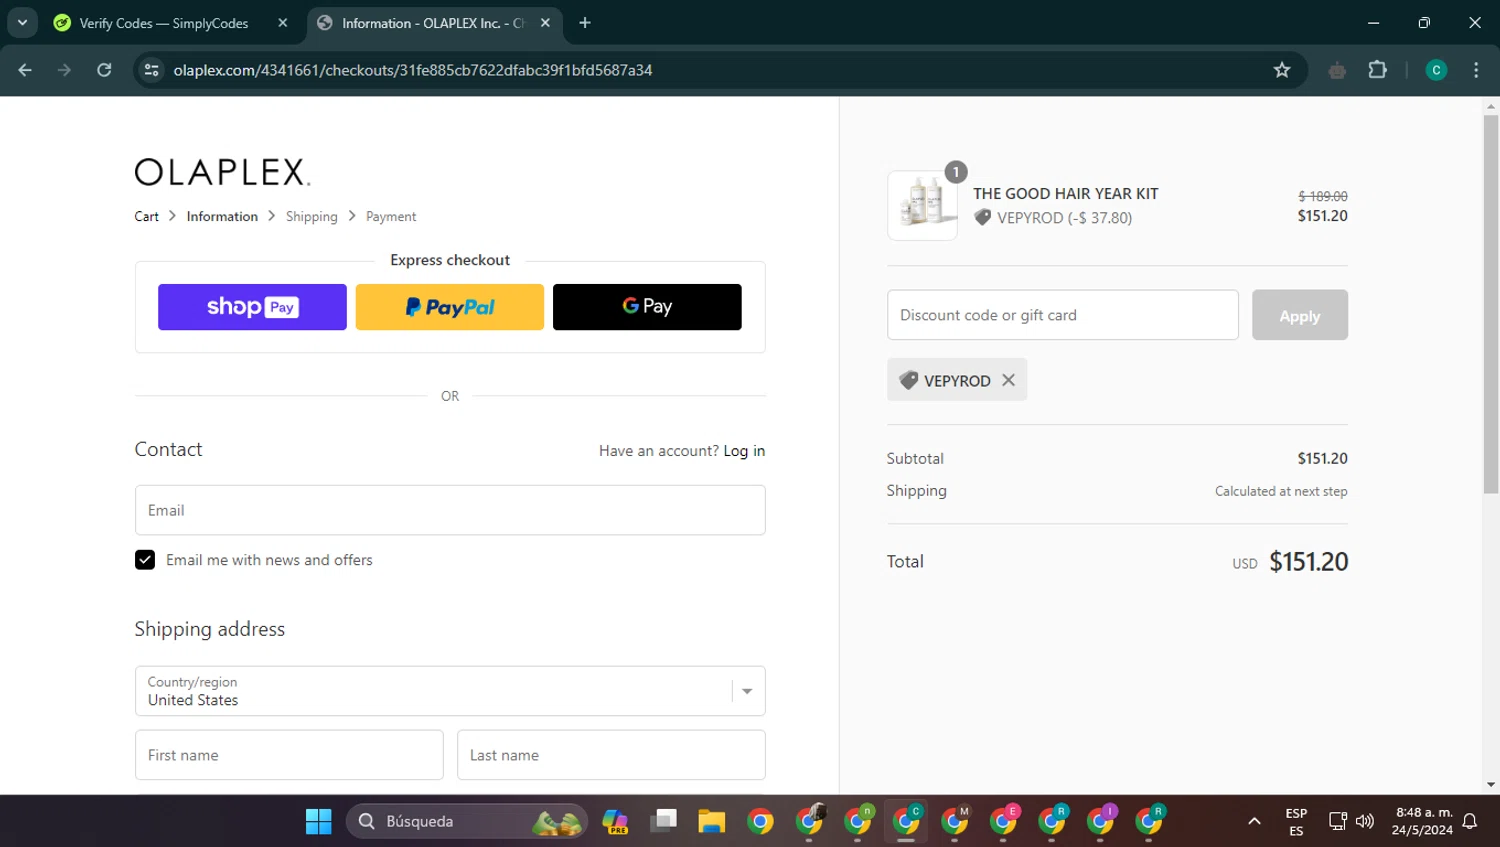View site information icon in address bar

pyautogui.click(x=152, y=70)
